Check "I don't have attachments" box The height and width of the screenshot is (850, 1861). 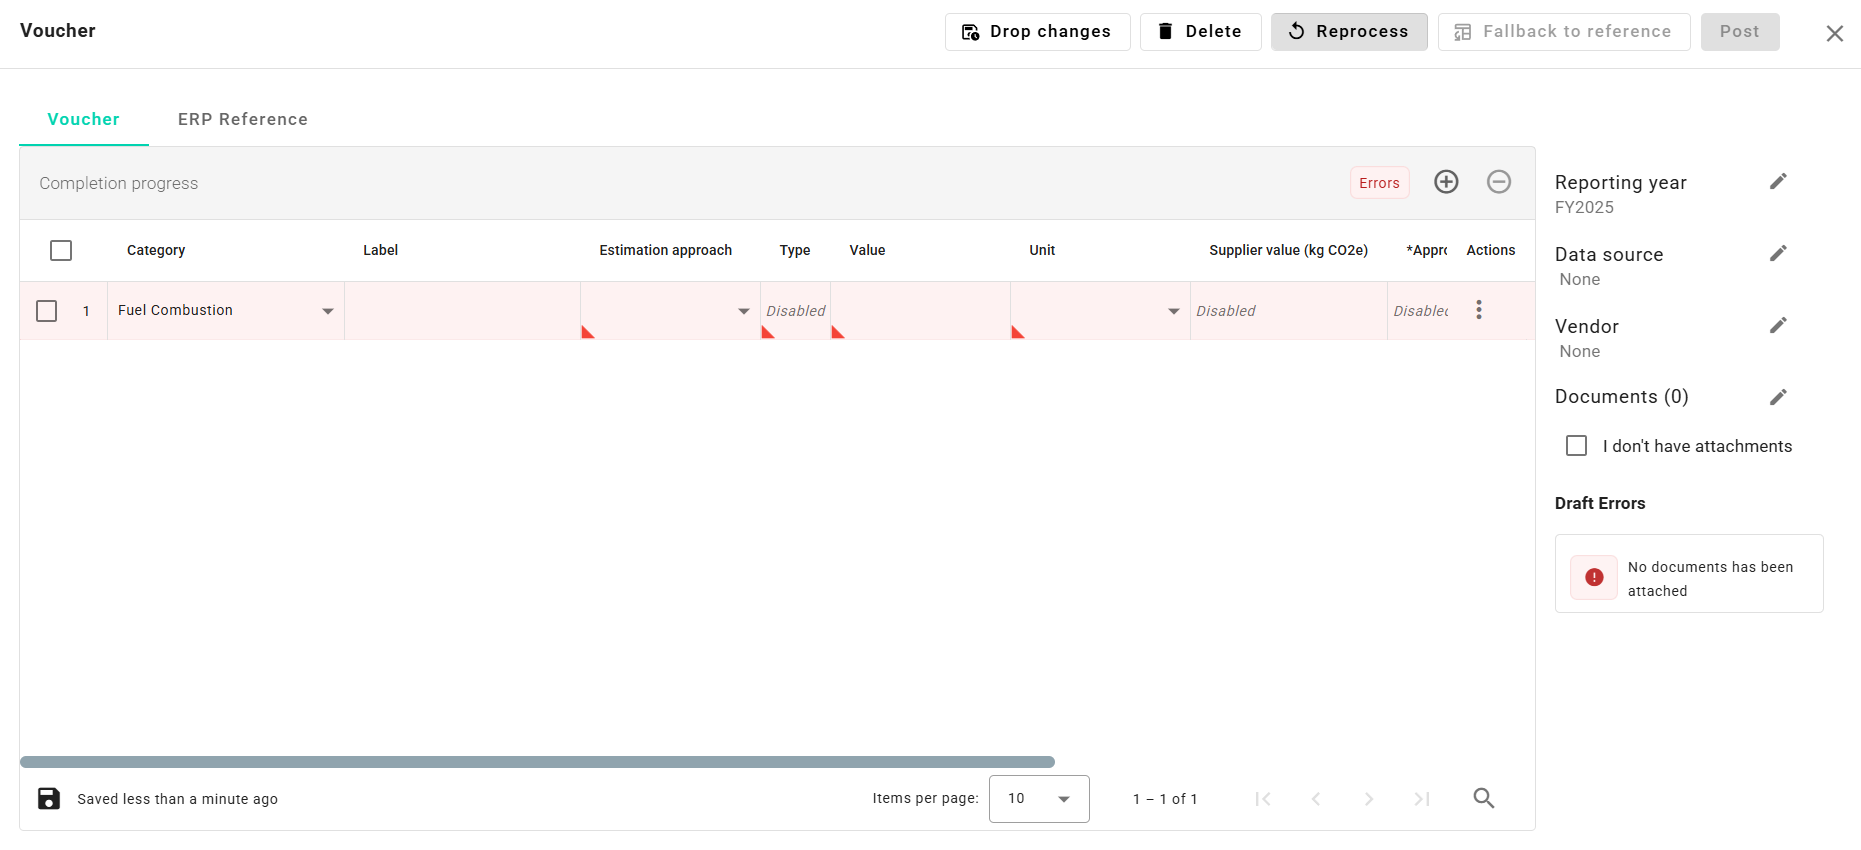pyautogui.click(x=1576, y=446)
